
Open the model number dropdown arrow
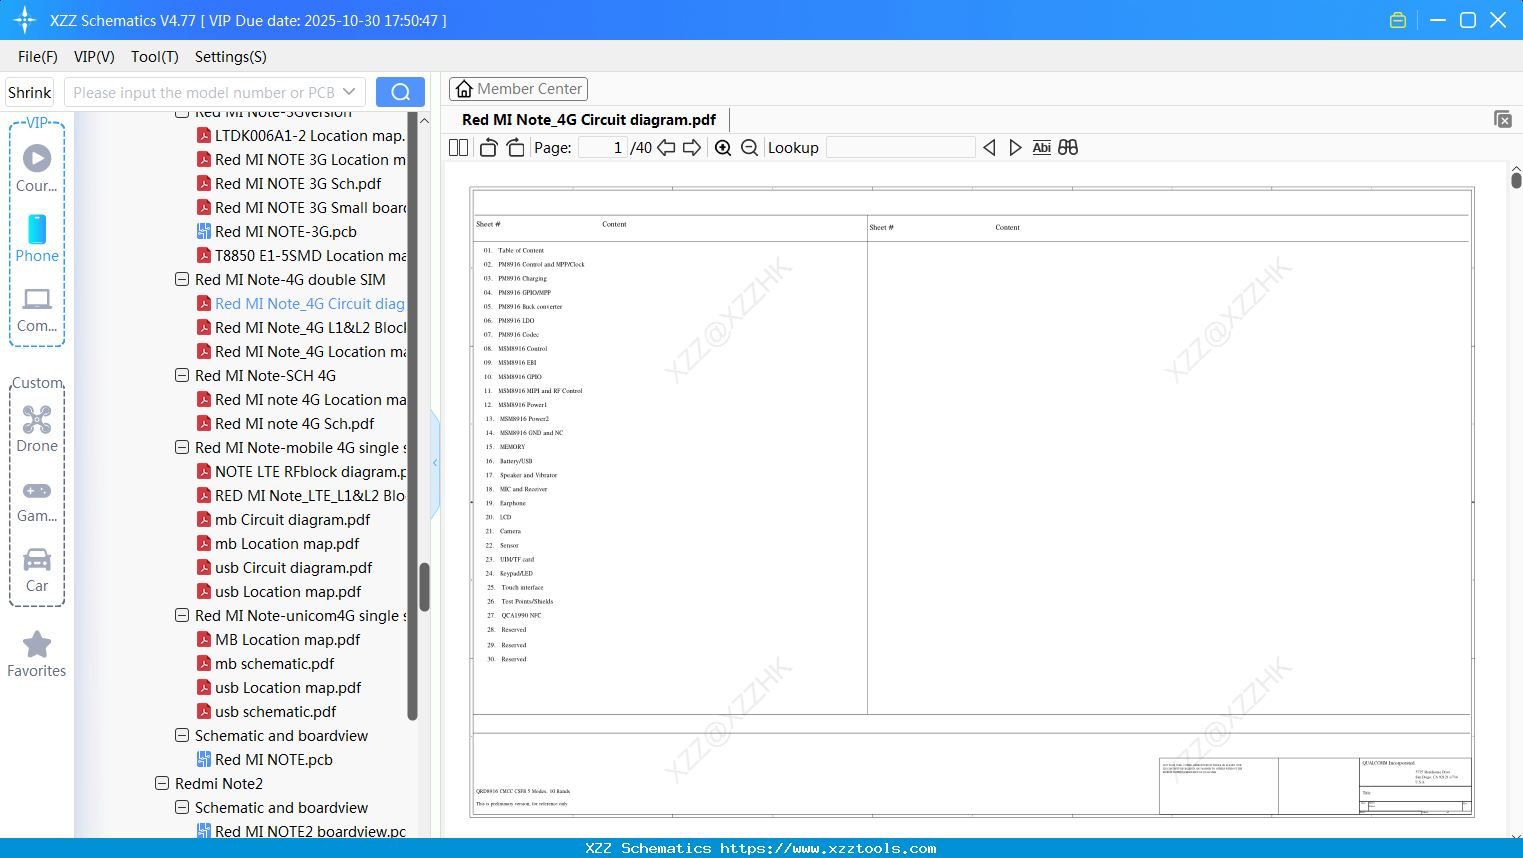pyautogui.click(x=349, y=92)
